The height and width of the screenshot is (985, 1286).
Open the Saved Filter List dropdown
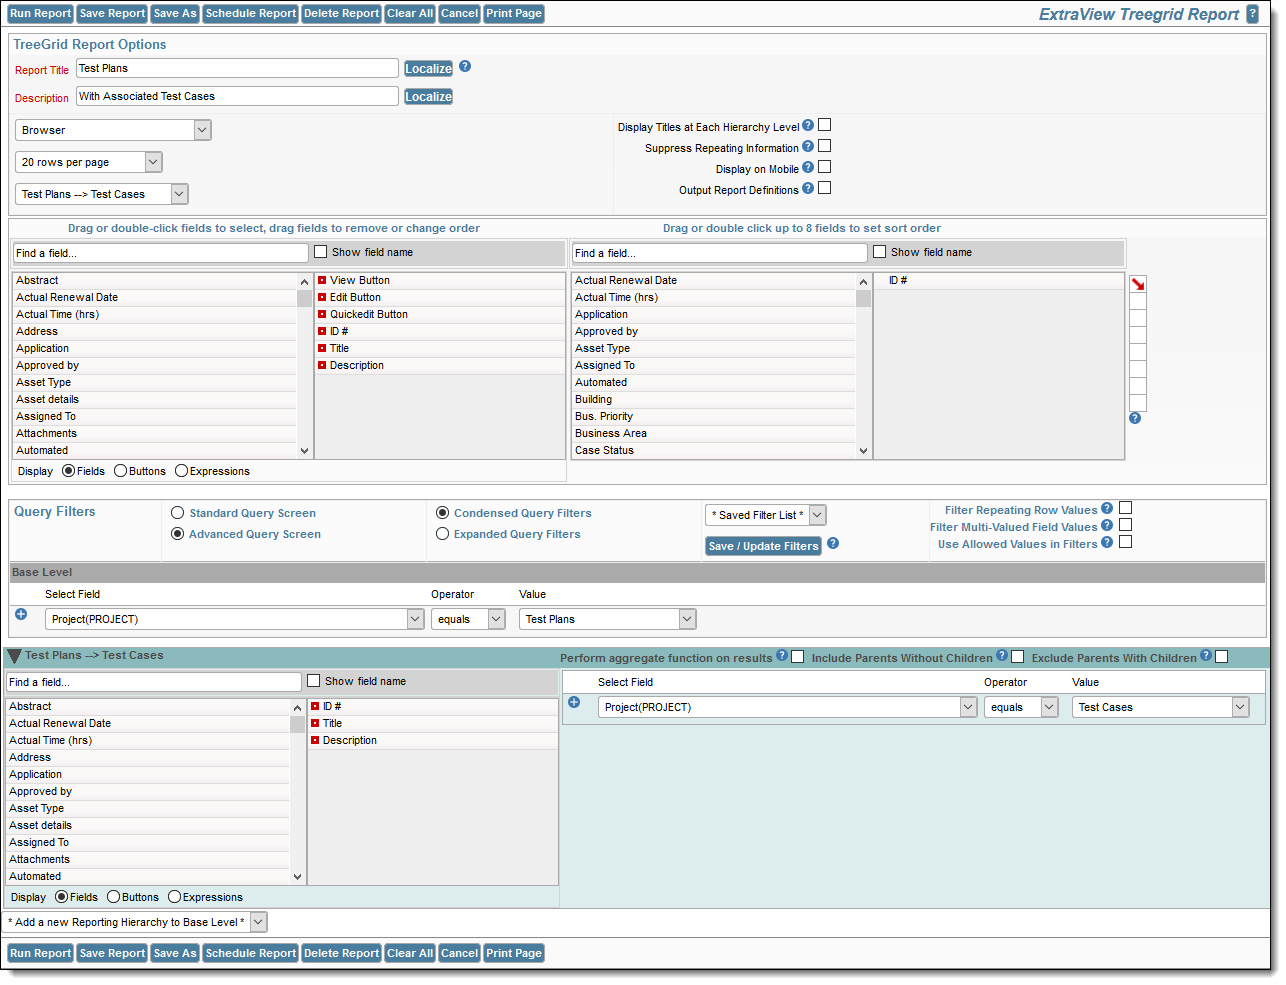[766, 515]
